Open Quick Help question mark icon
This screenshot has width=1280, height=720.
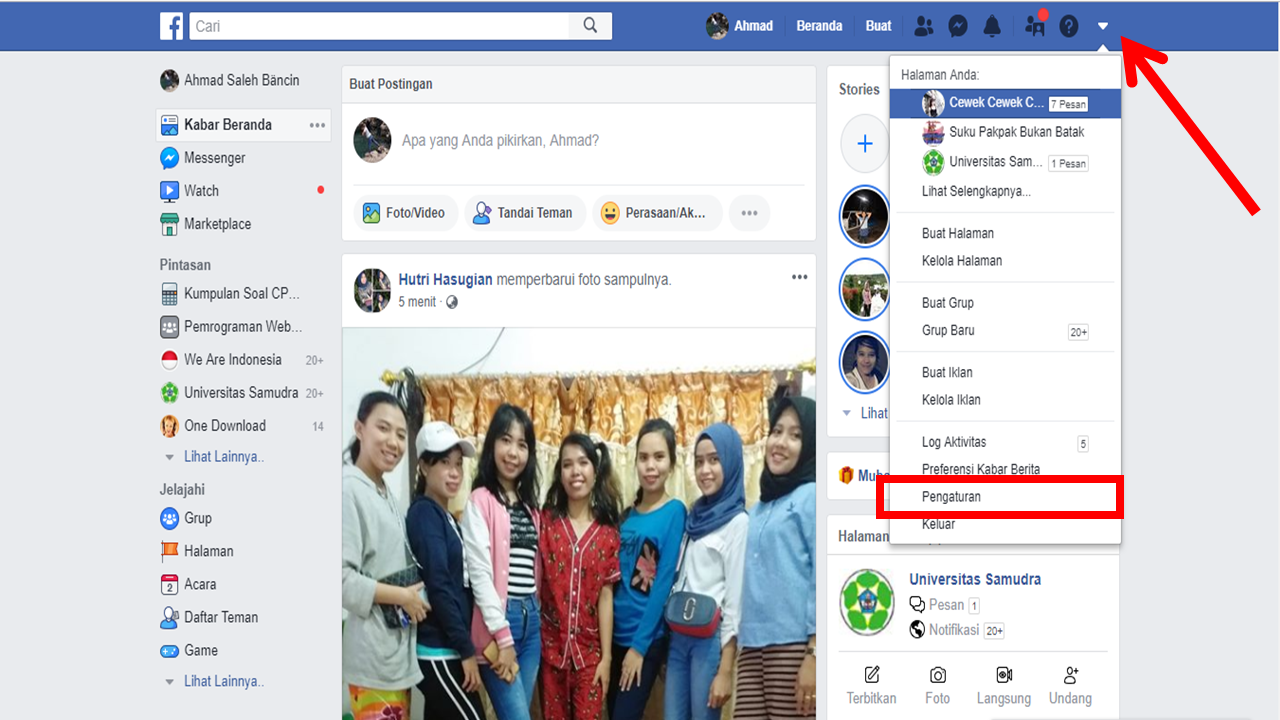click(1069, 26)
